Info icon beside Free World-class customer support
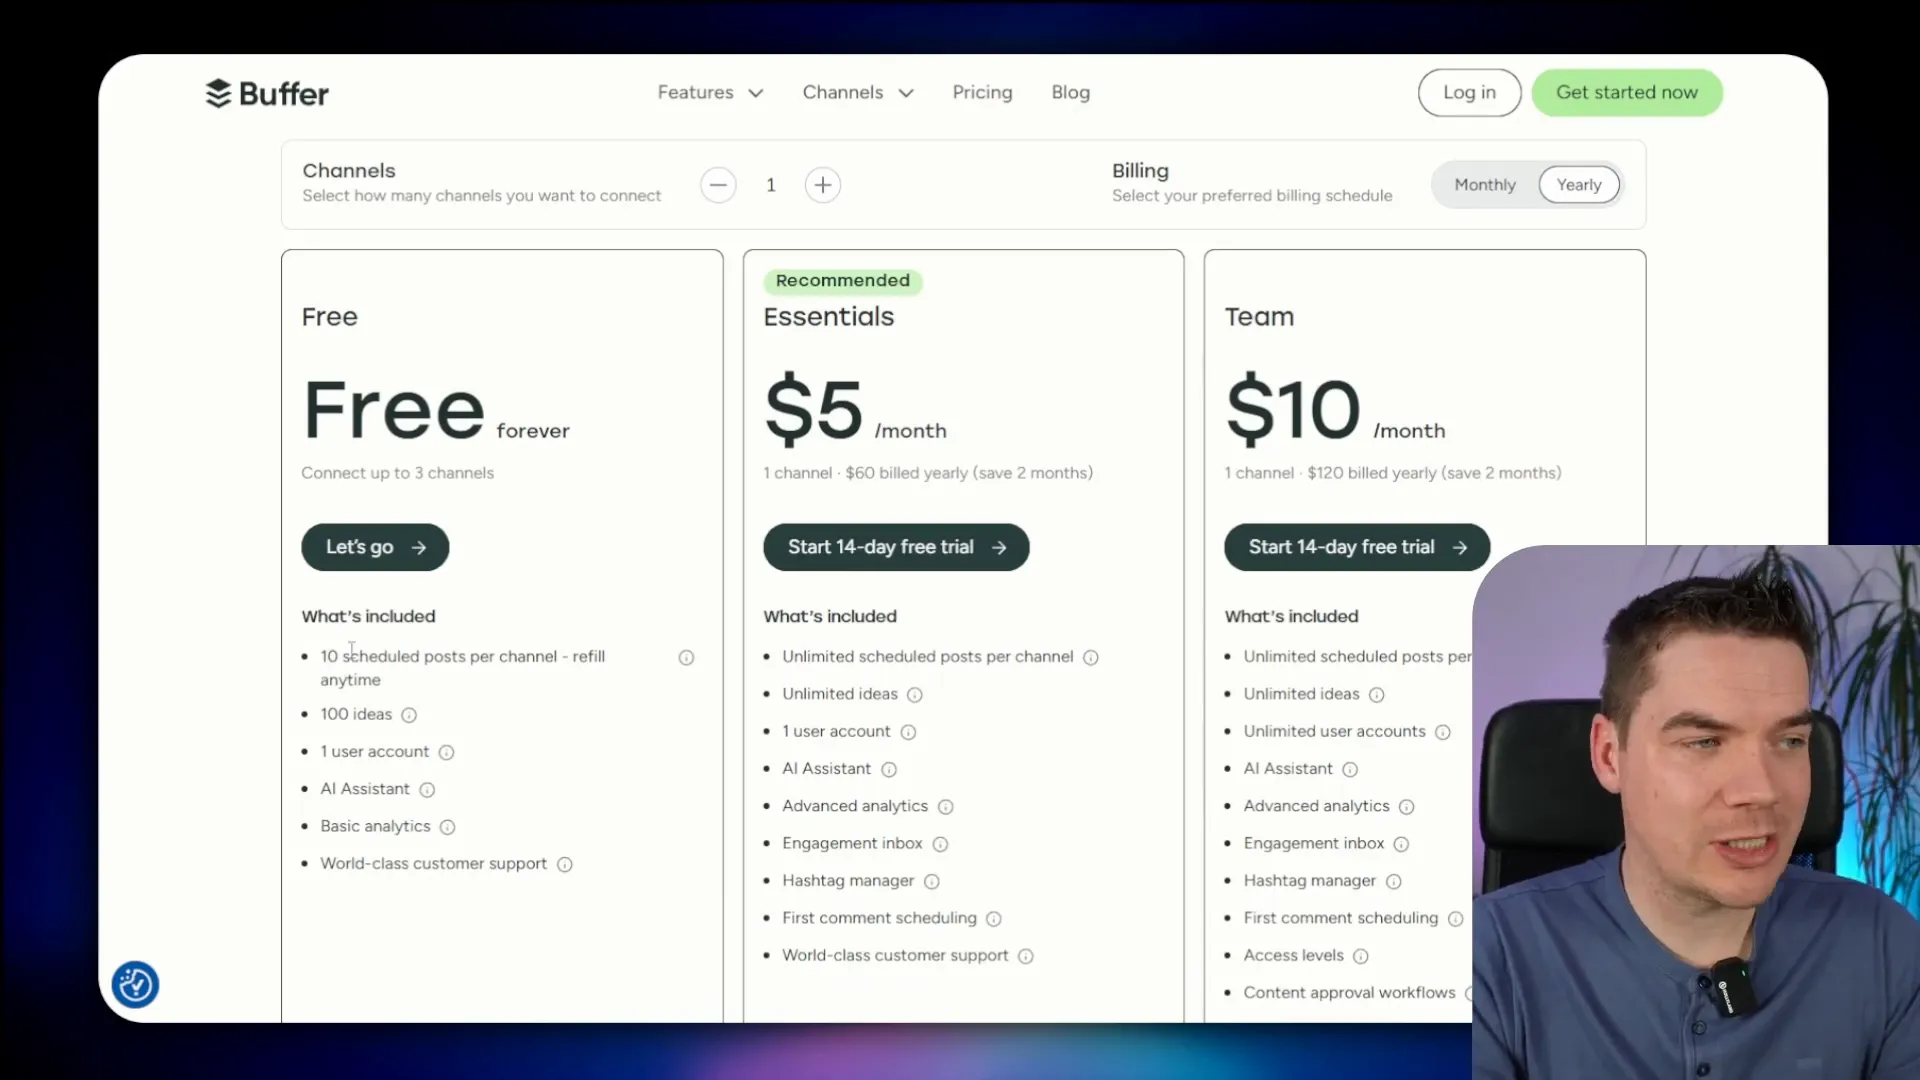This screenshot has width=1920, height=1080. tap(565, 864)
